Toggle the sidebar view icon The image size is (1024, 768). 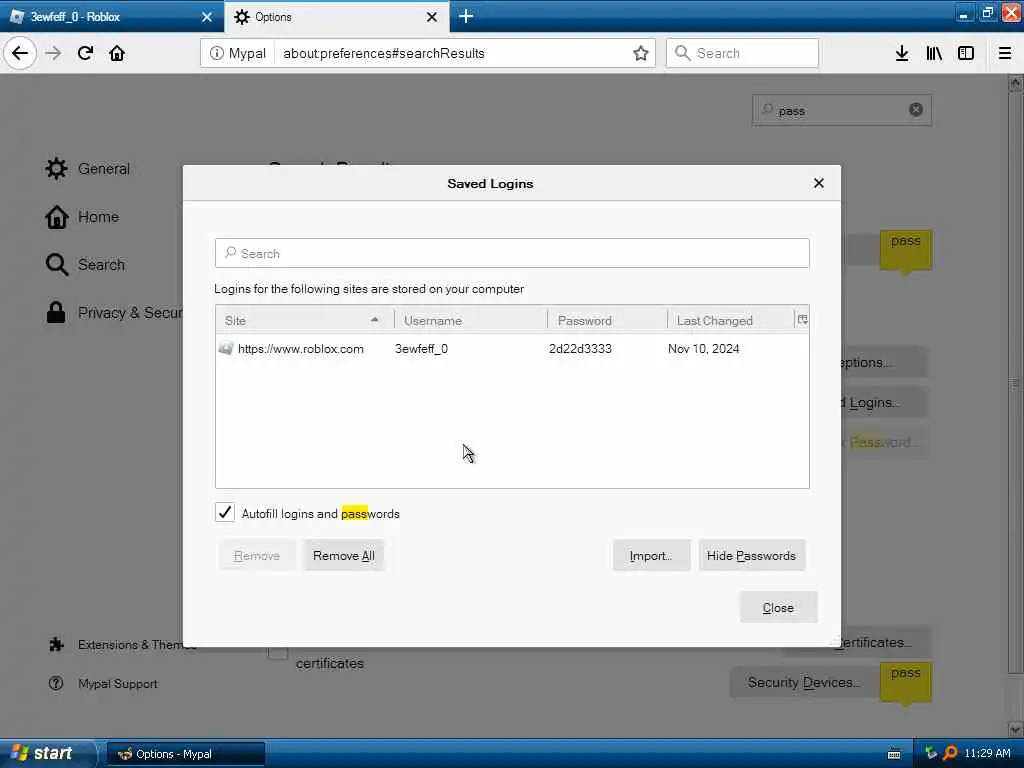966,54
